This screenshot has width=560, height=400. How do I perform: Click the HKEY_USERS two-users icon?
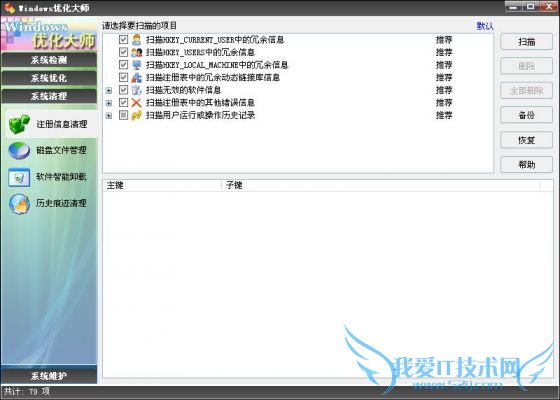(136, 52)
